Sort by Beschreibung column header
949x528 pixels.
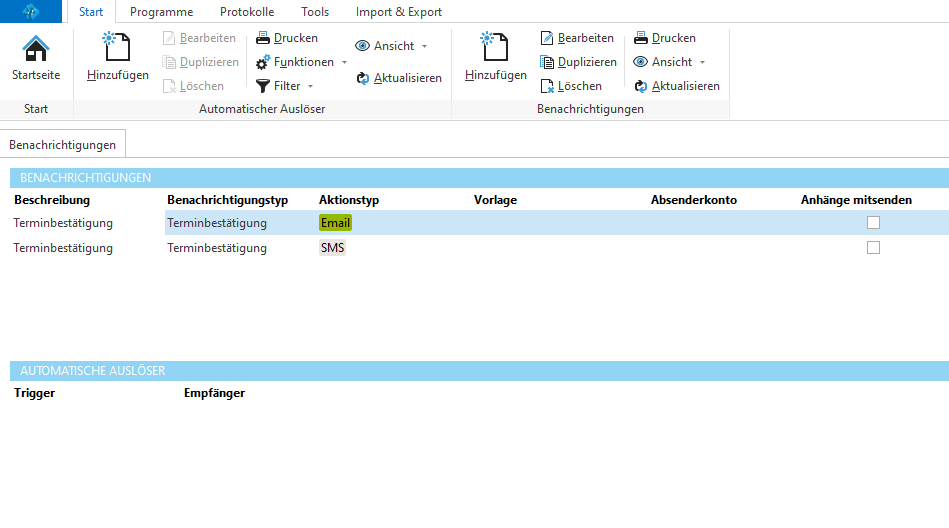click(x=52, y=200)
